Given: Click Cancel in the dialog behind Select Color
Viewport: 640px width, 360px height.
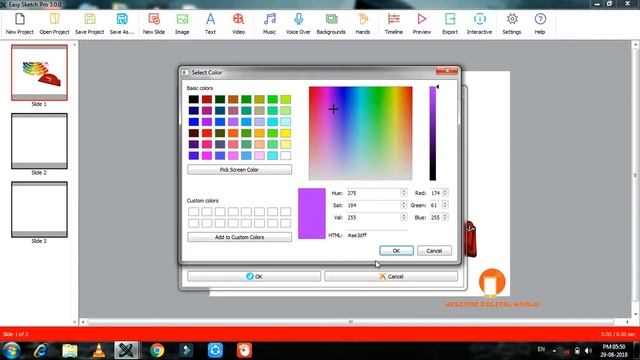Looking at the screenshot, I should [x=391, y=276].
